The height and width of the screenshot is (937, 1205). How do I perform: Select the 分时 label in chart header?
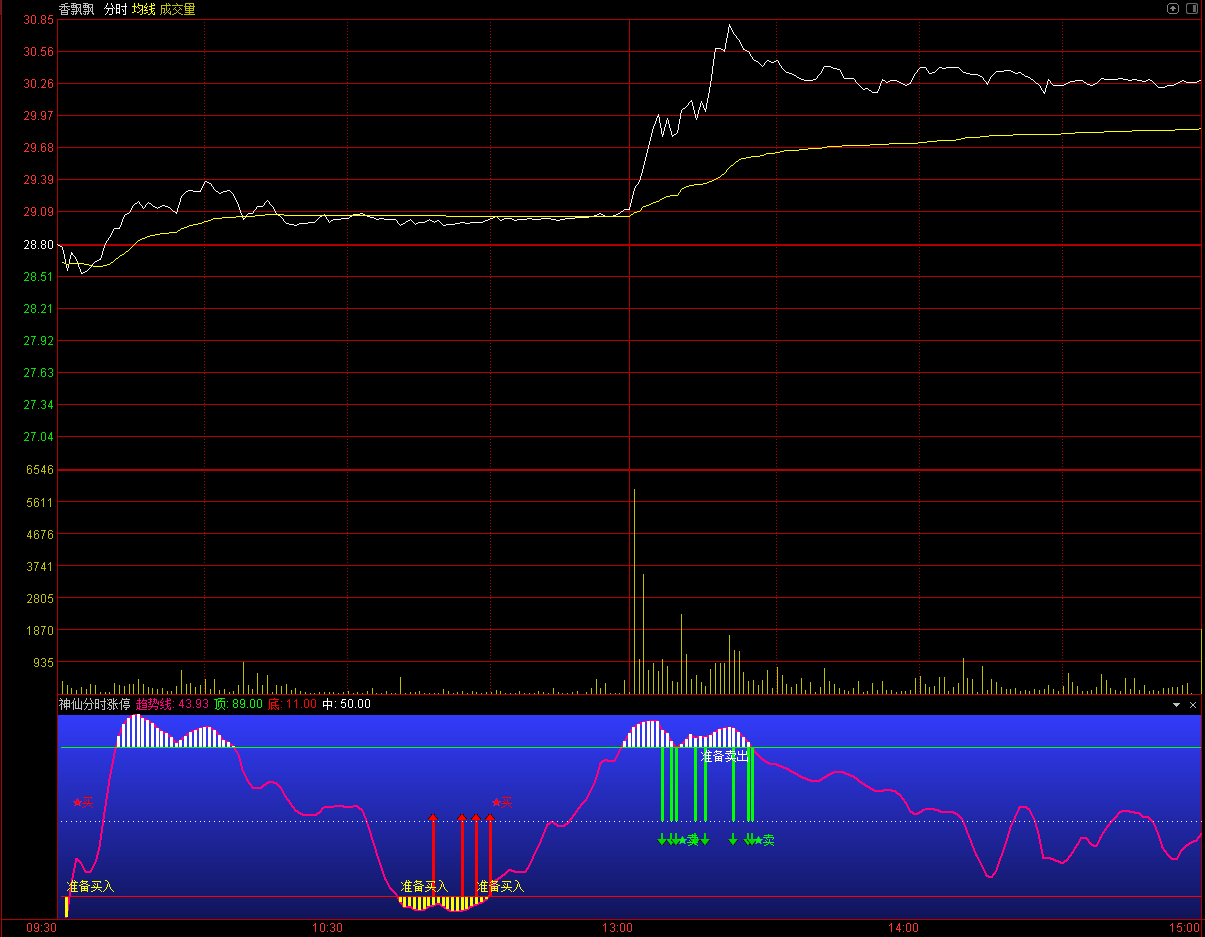tap(116, 9)
